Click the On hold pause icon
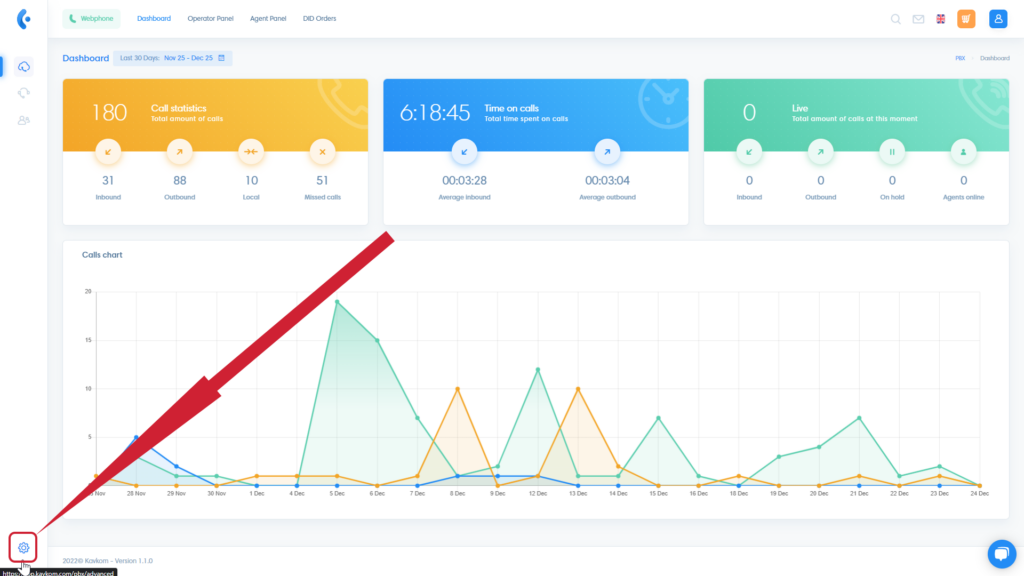Viewport: 1024px width, 576px height. [892, 152]
